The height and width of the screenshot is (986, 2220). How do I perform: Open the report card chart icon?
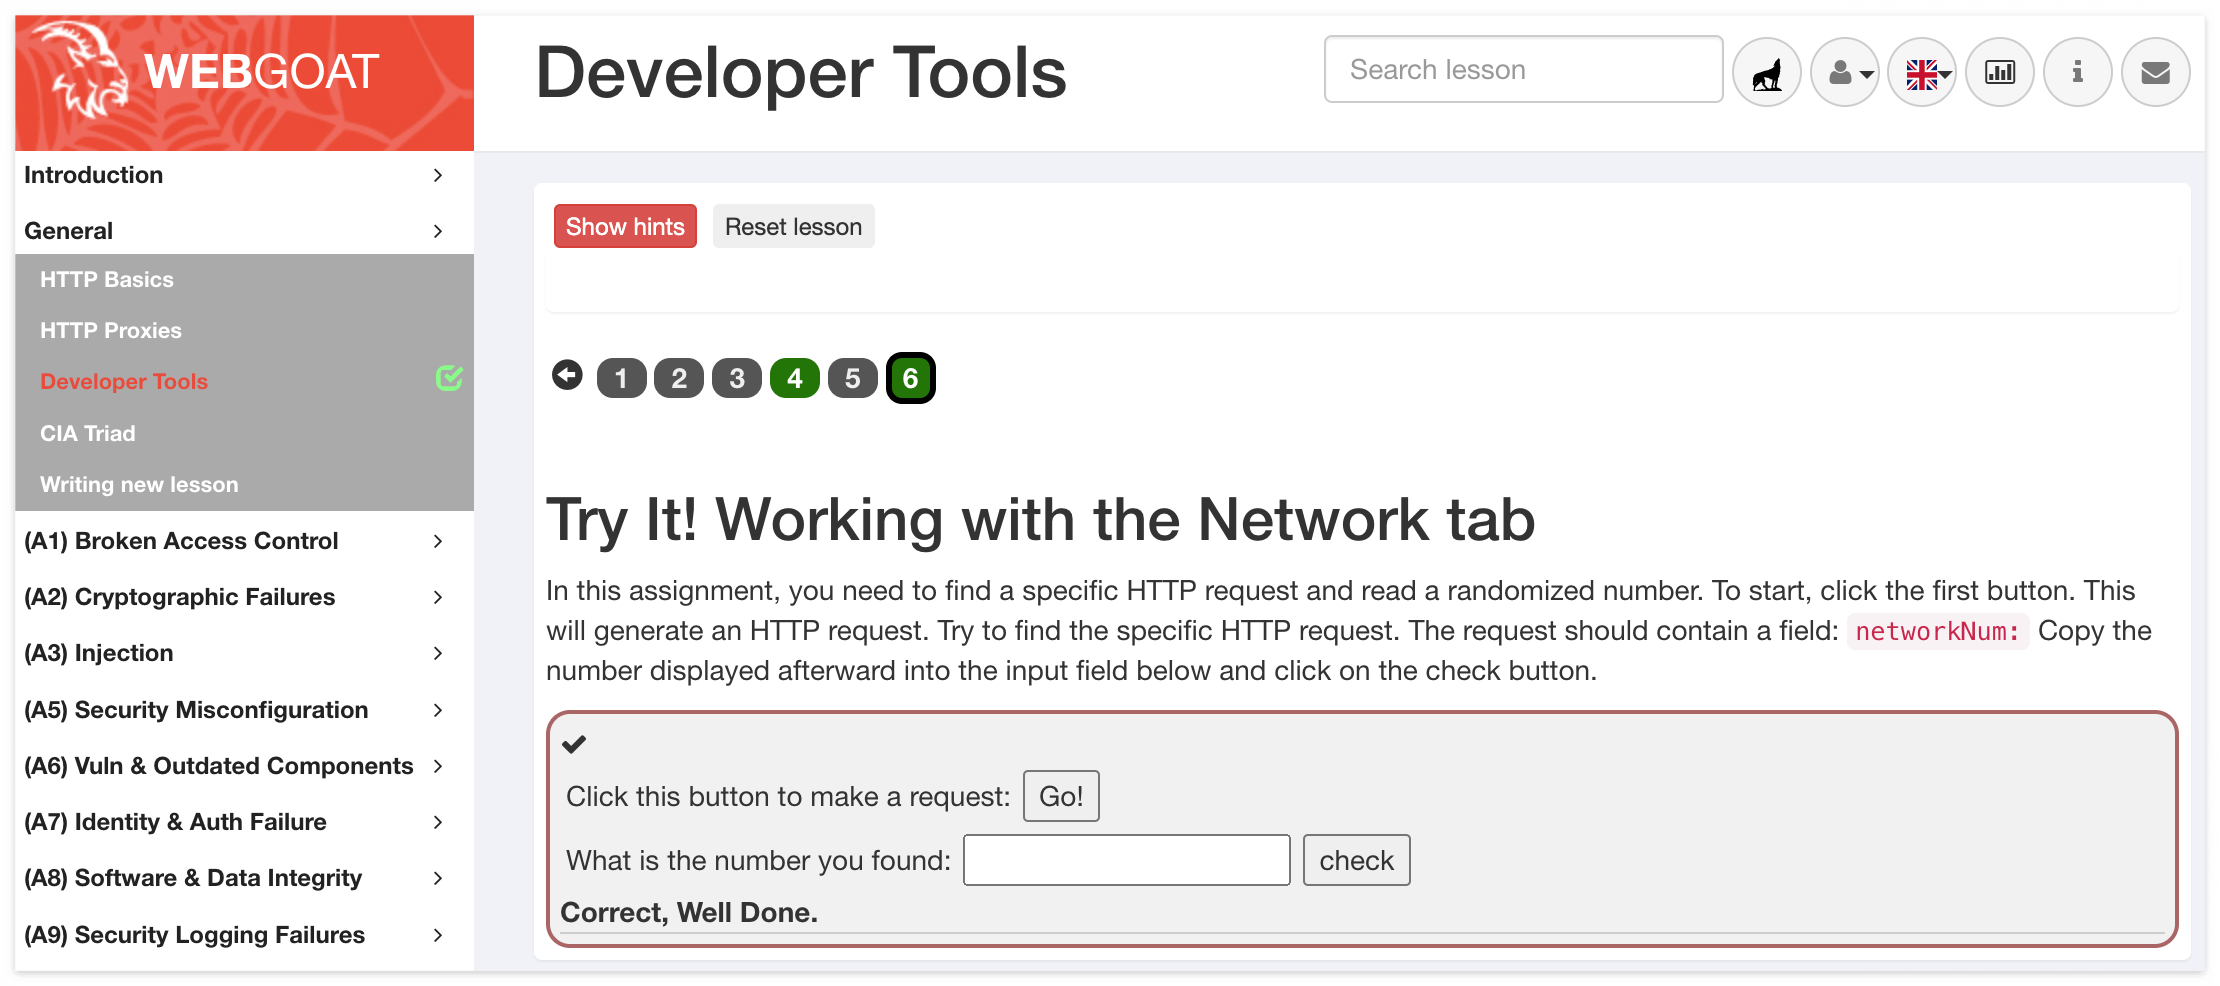[x=2000, y=72]
